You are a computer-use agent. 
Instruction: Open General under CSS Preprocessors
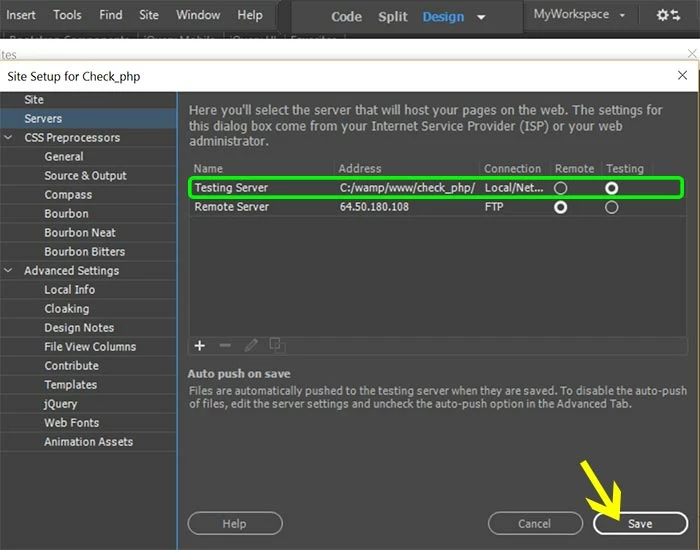(64, 157)
